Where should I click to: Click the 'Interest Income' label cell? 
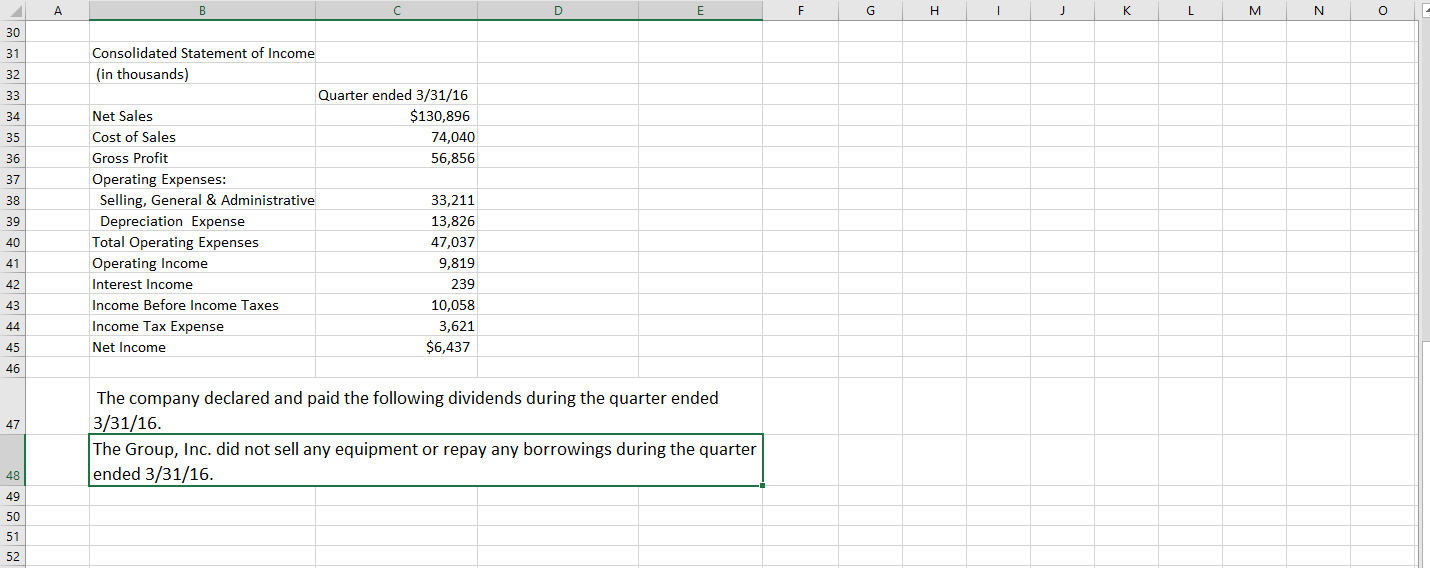[202, 284]
